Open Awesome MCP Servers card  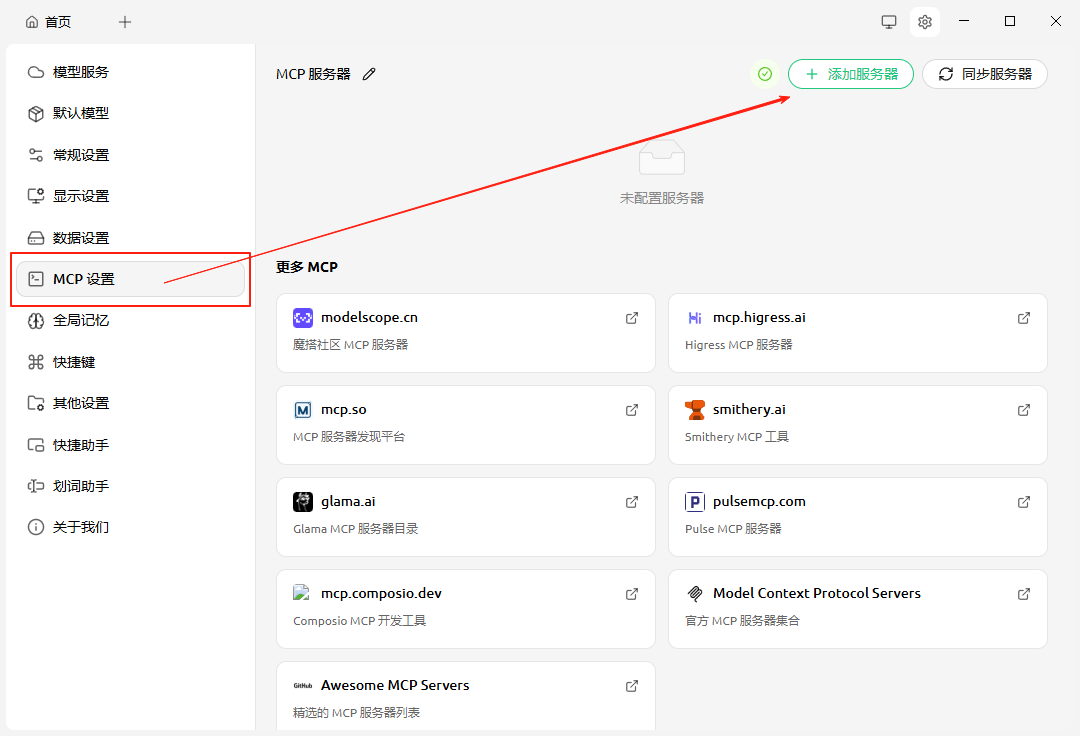[466, 696]
